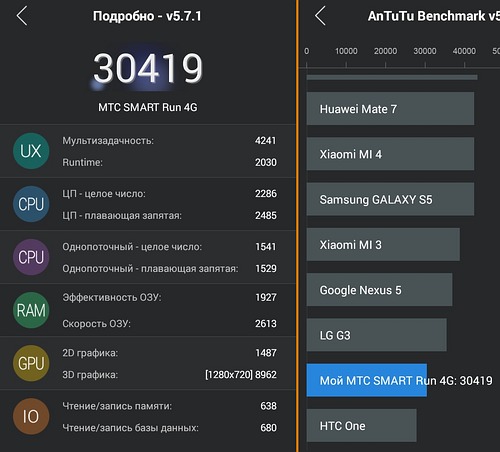Tap the CPU integer score 2286
The width and height of the screenshot is (500, 452).
pos(266,194)
